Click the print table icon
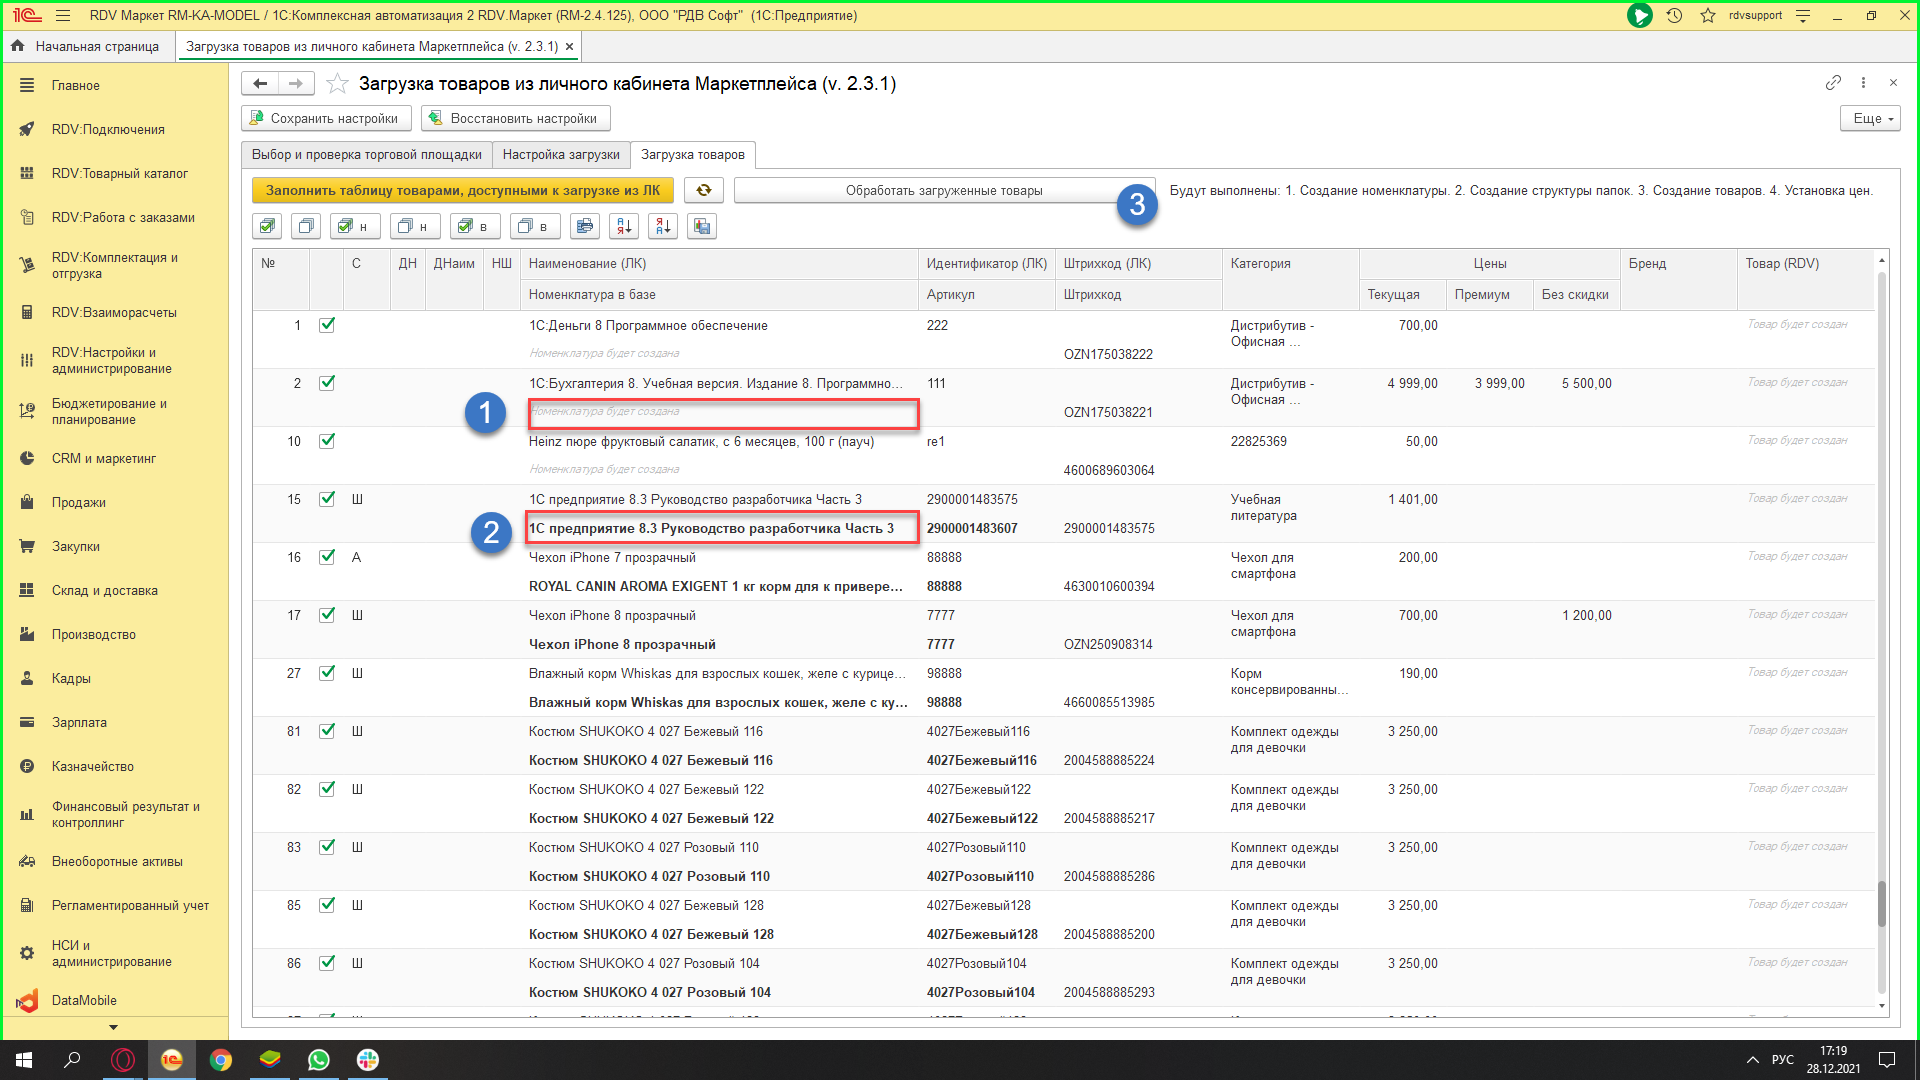This screenshot has height=1080, width=1920. coord(585,227)
